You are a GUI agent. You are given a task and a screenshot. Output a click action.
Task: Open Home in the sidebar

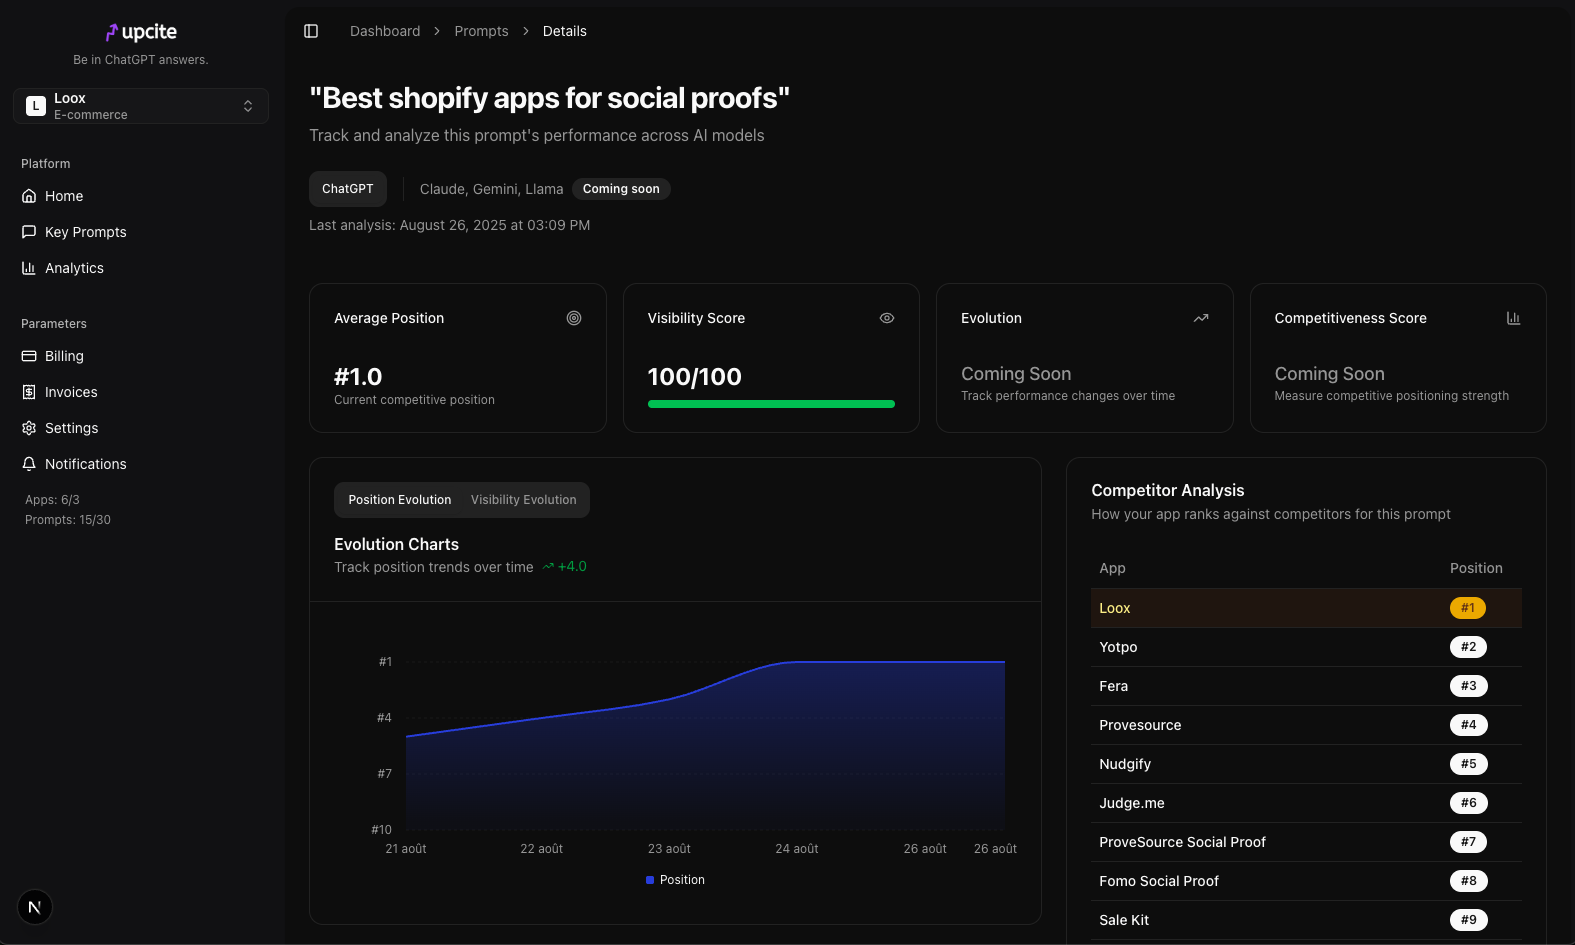click(x=141, y=196)
